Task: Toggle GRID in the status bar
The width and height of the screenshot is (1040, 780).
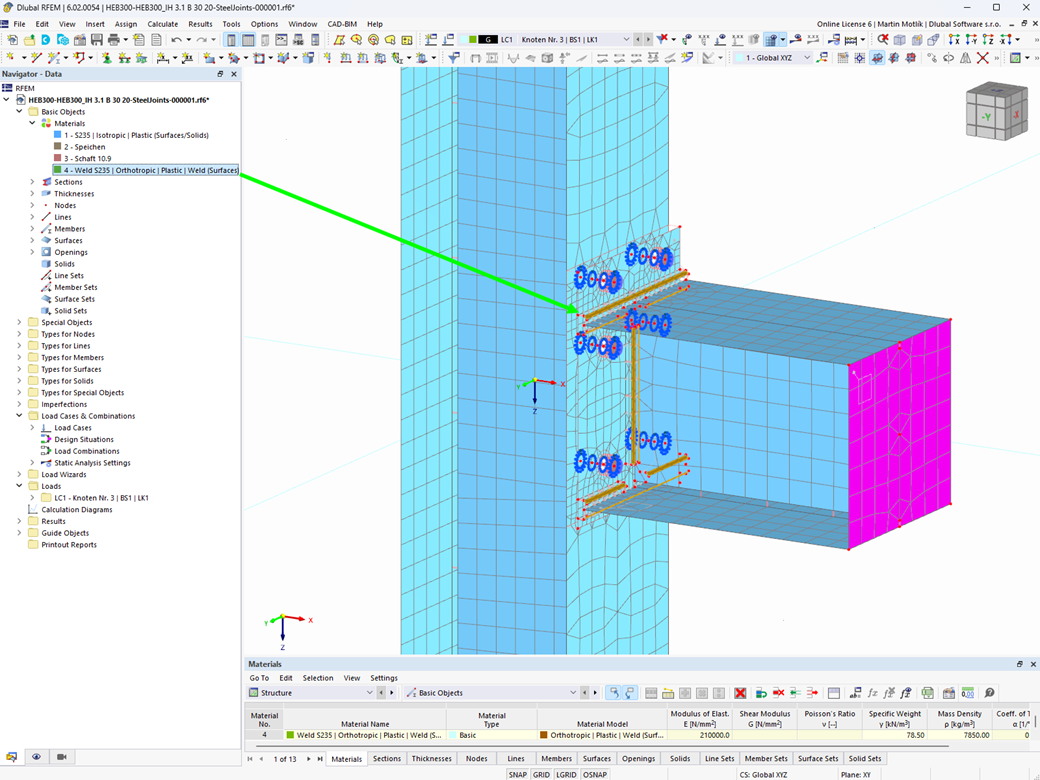Action: [544, 774]
